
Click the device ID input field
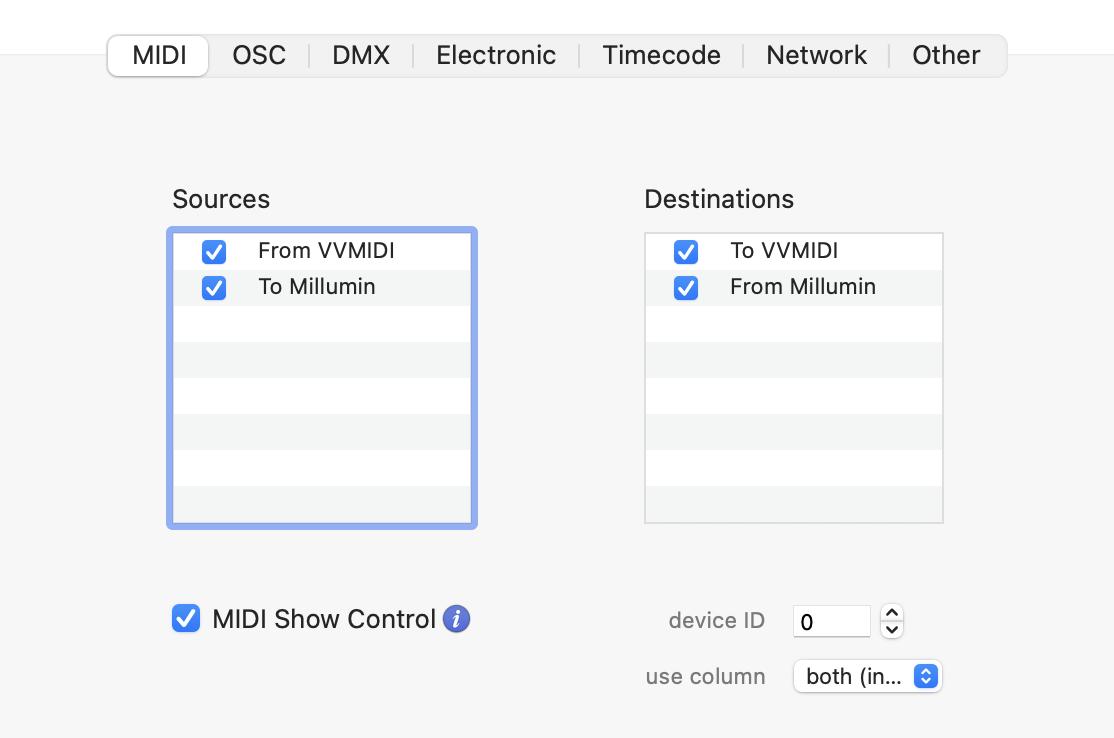point(831,621)
